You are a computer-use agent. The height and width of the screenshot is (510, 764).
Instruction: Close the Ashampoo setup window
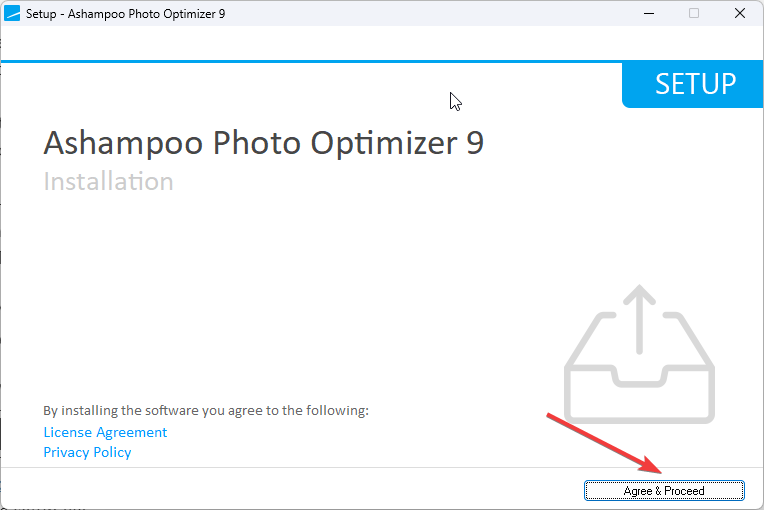[x=740, y=13]
